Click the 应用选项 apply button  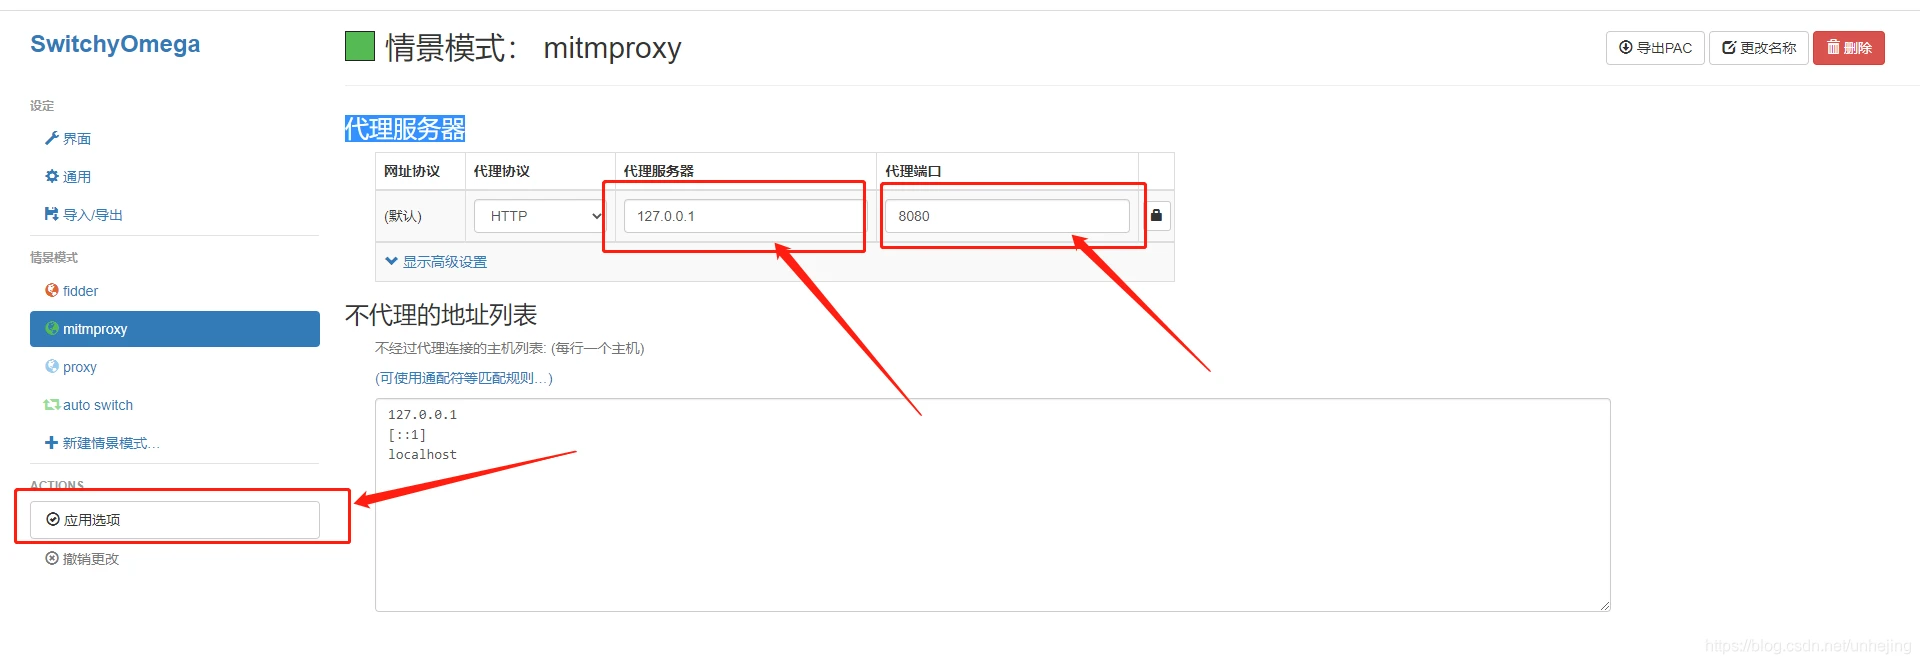click(175, 520)
